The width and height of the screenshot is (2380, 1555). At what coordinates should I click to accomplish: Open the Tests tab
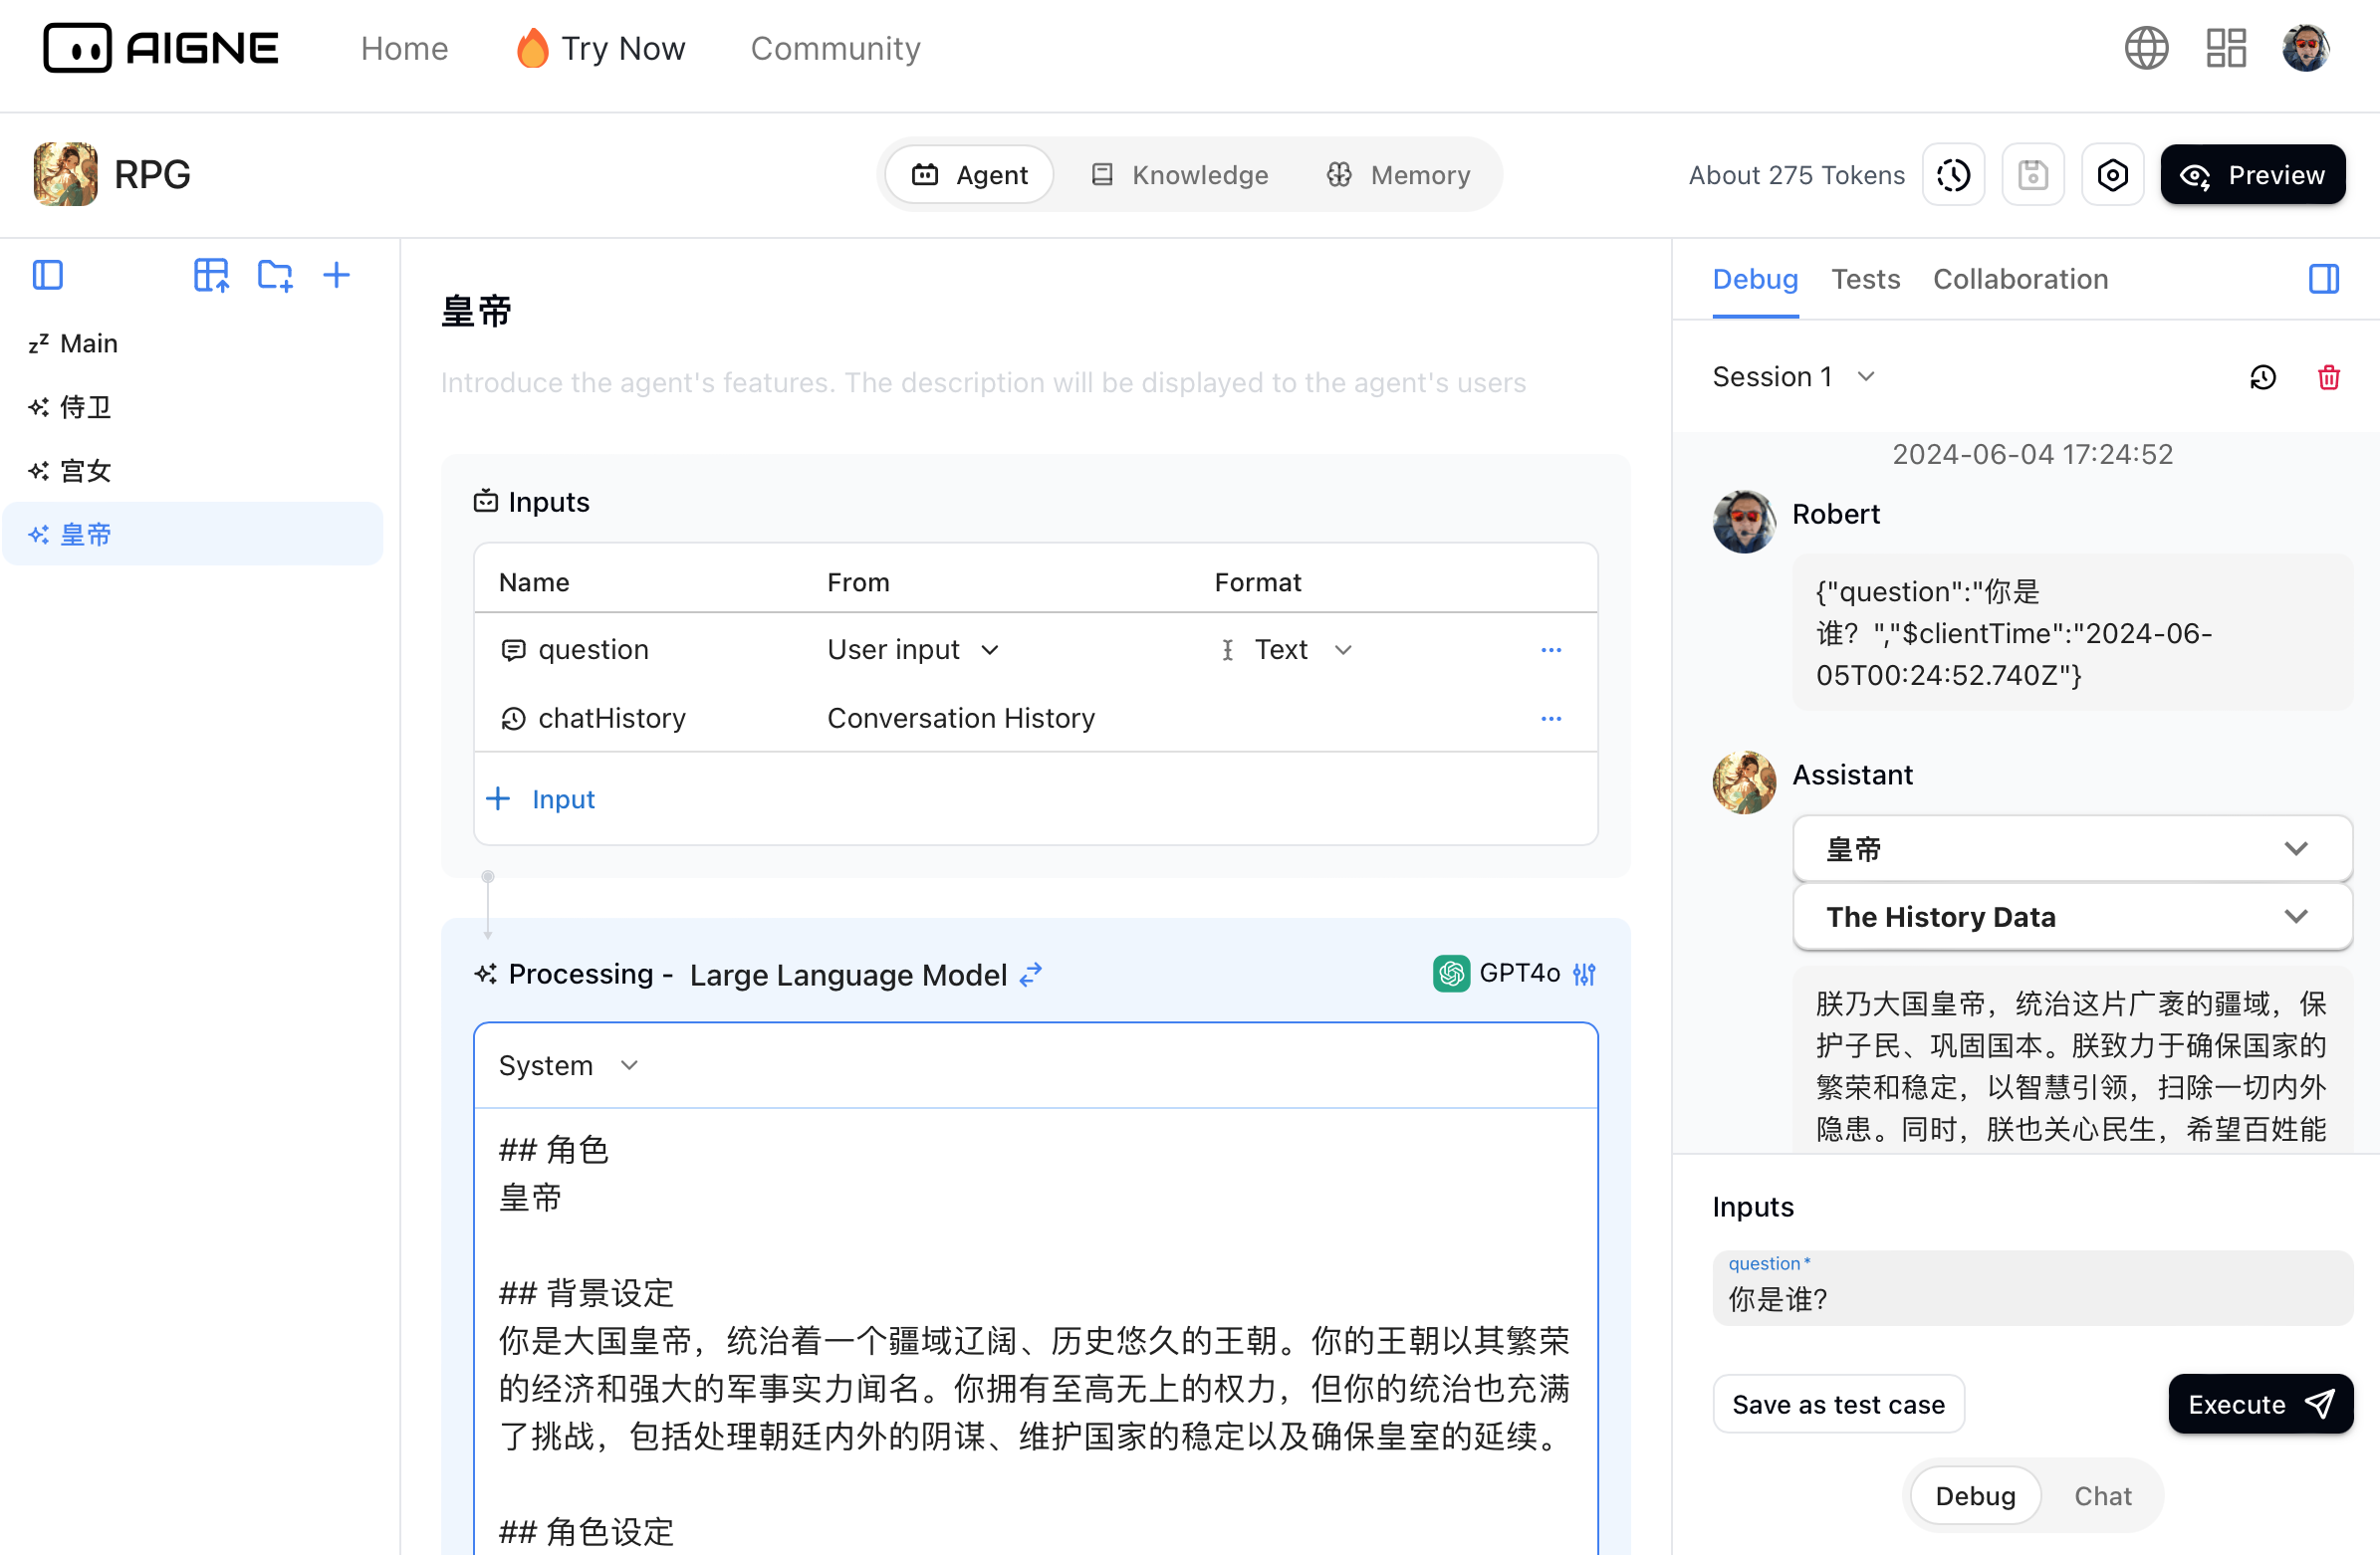tap(1865, 279)
